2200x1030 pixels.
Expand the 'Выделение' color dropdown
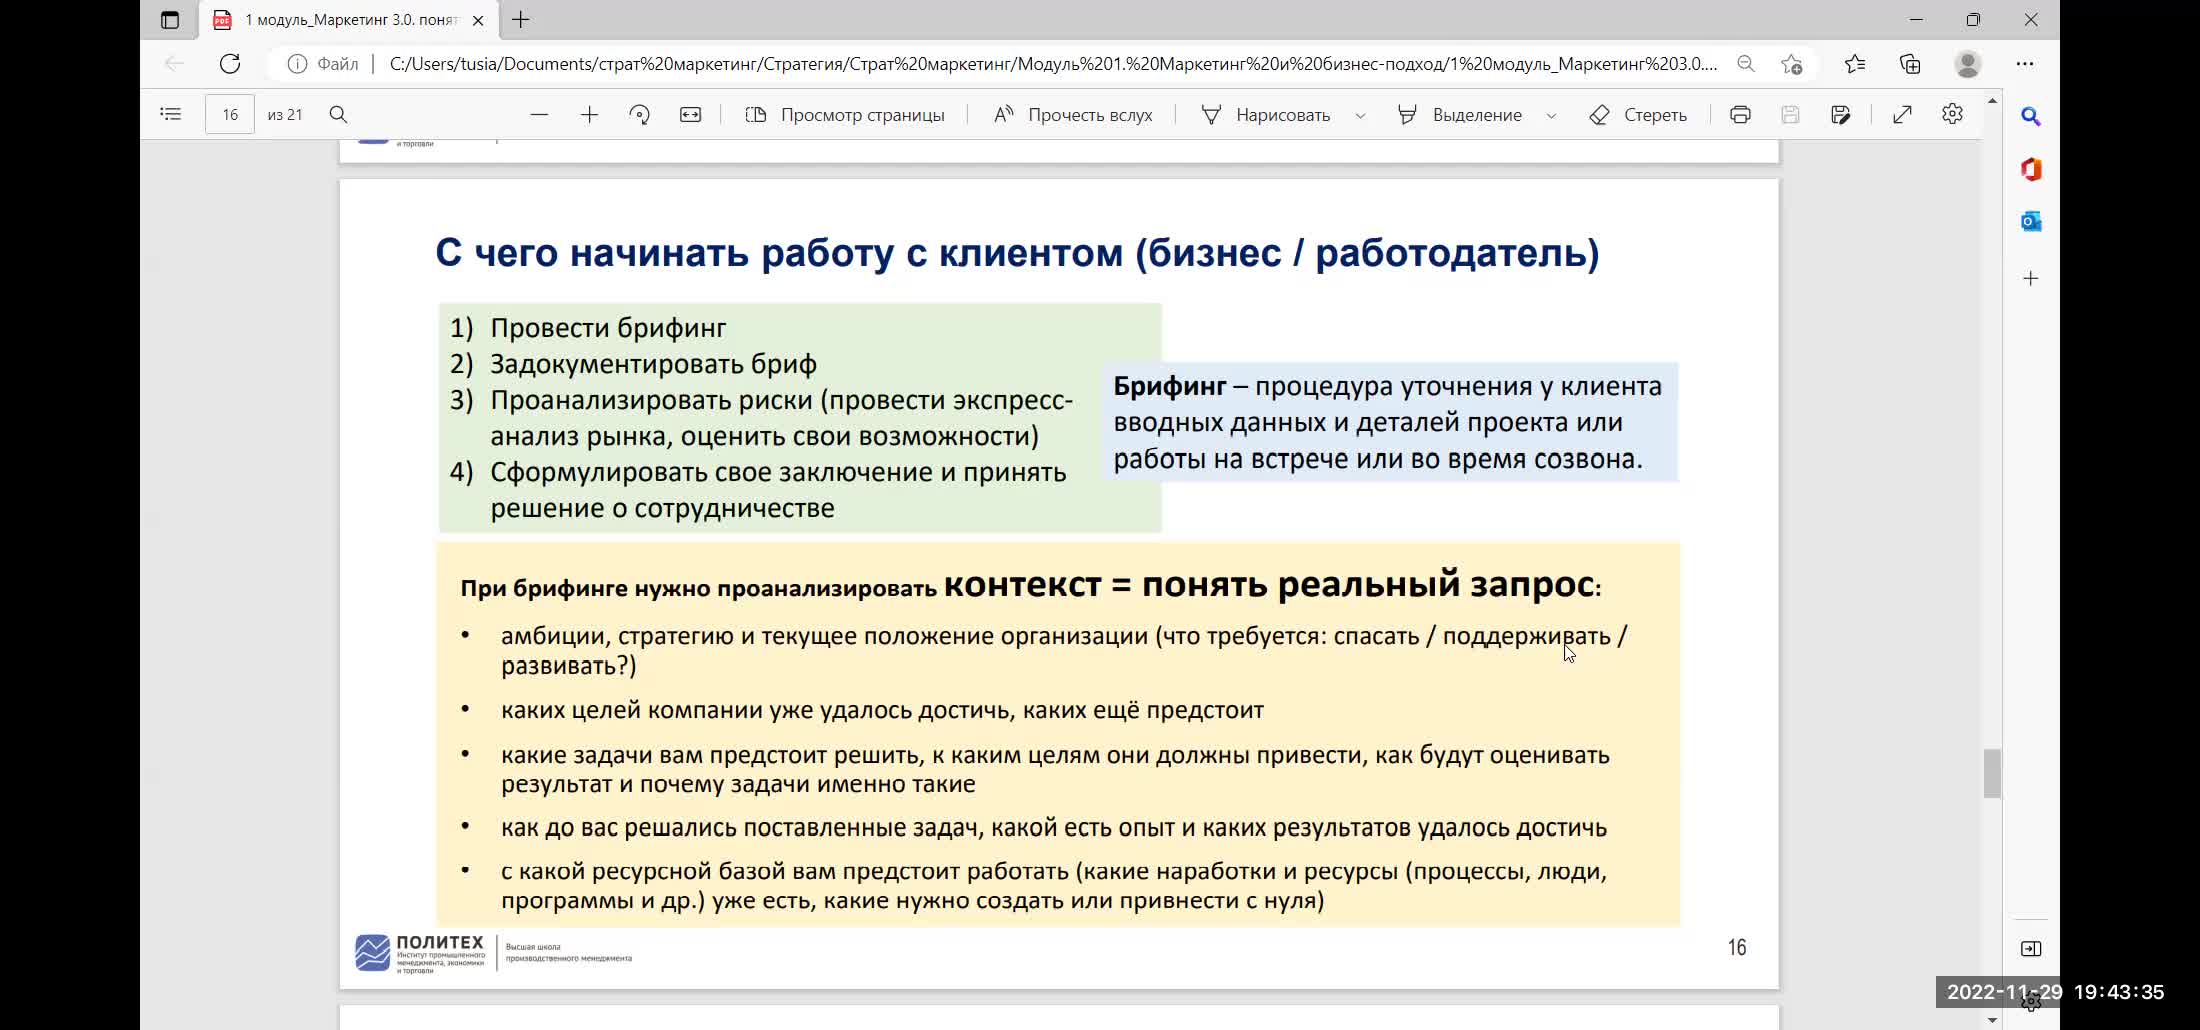[1551, 116]
